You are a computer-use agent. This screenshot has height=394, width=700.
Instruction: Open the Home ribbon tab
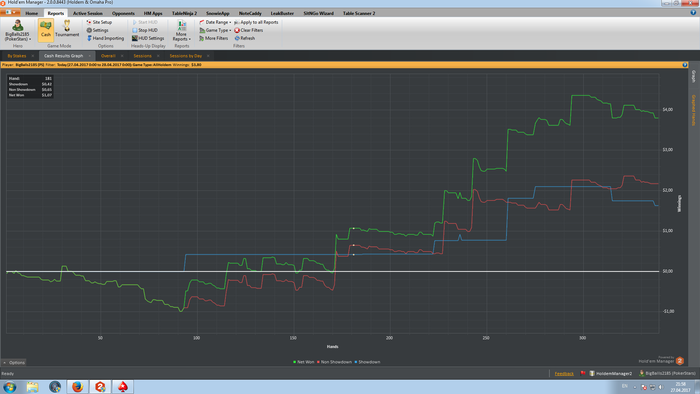coord(32,13)
